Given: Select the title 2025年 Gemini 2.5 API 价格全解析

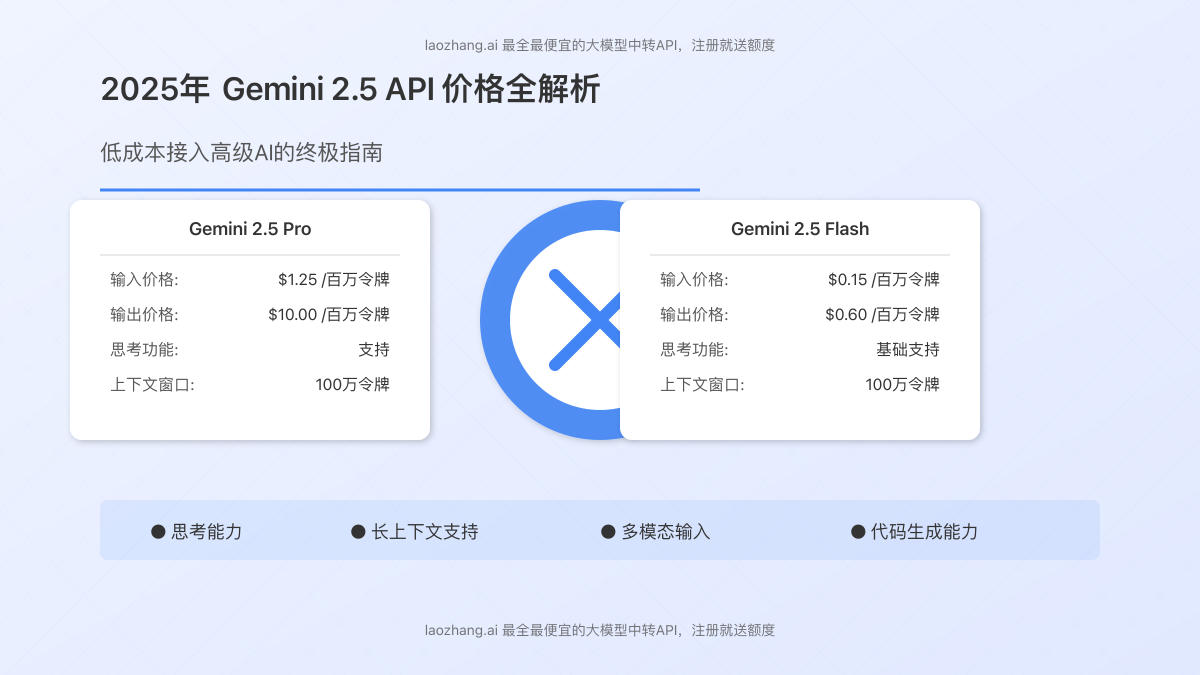Looking at the screenshot, I should click(x=350, y=90).
